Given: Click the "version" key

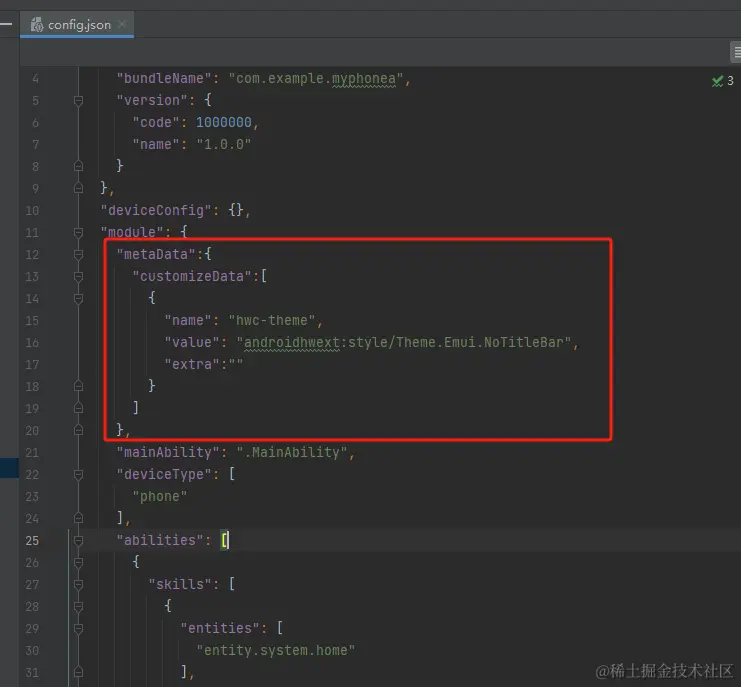Looking at the screenshot, I should pos(152,100).
